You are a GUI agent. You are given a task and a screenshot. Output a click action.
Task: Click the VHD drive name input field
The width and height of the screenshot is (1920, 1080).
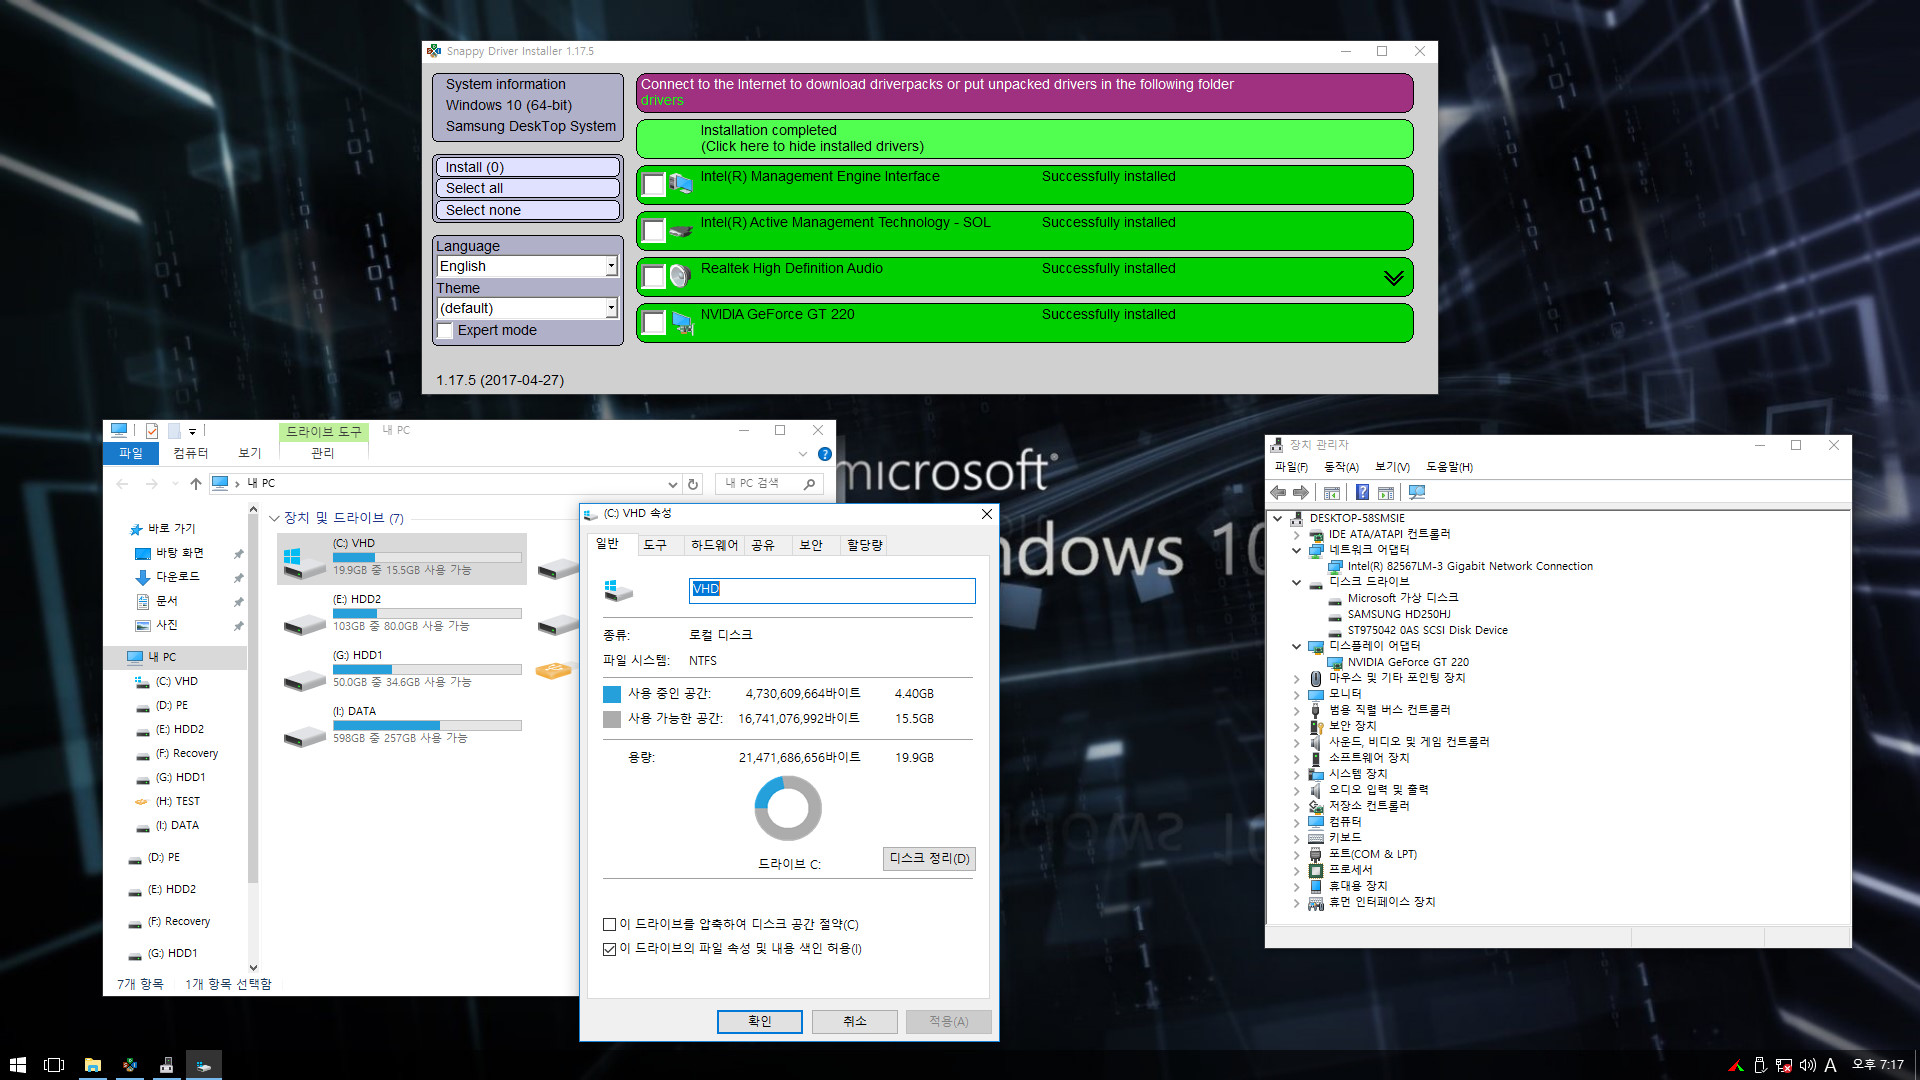pyautogui.click(x=831, y=589)
